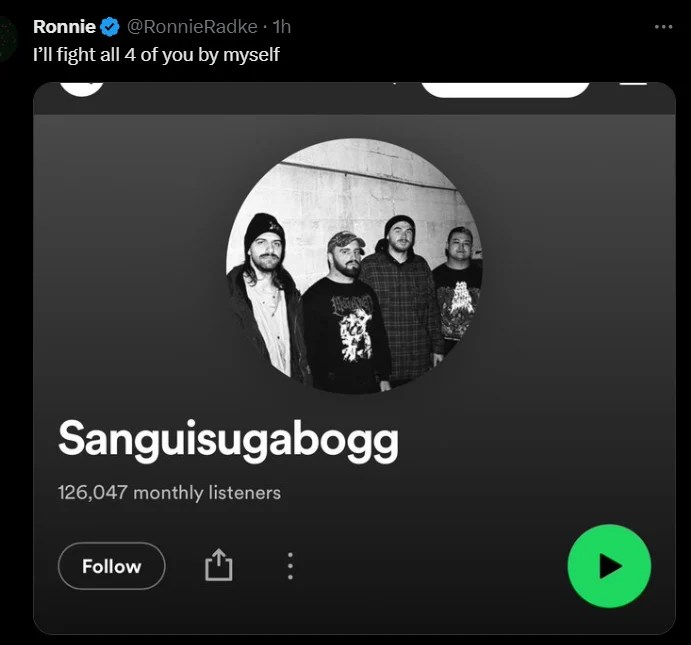
Task: Click the cropped white pill button at embed top
Action: (x=505, y=90)
